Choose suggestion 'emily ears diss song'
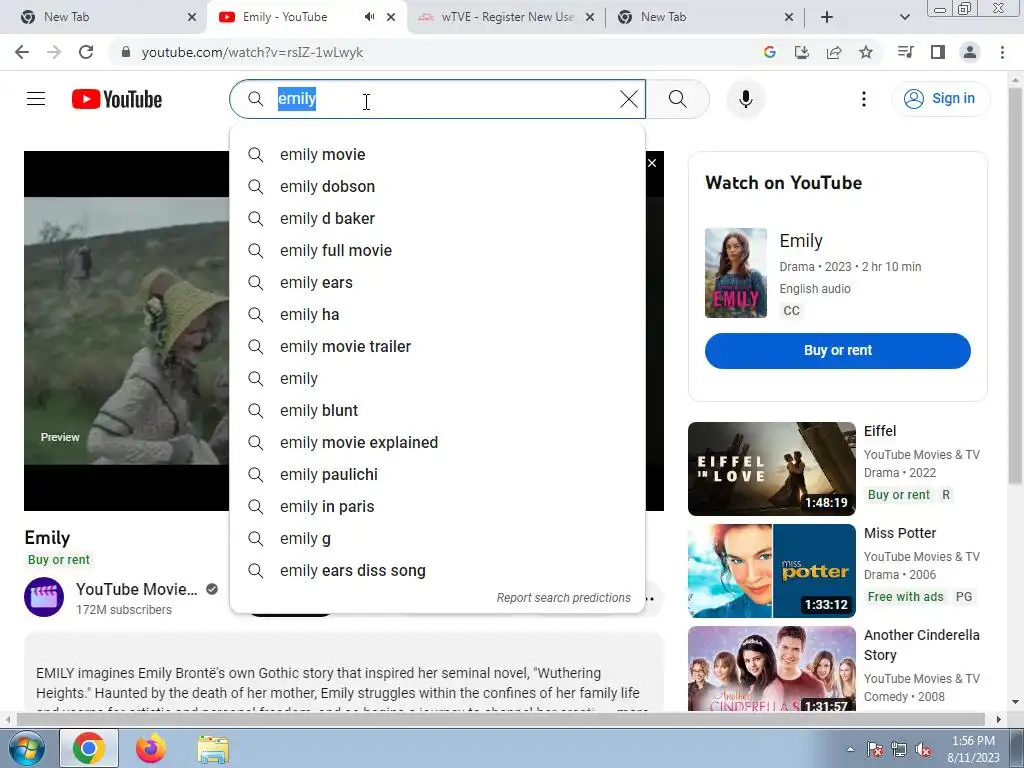The image size is (1024, 768). coord(437,571)
